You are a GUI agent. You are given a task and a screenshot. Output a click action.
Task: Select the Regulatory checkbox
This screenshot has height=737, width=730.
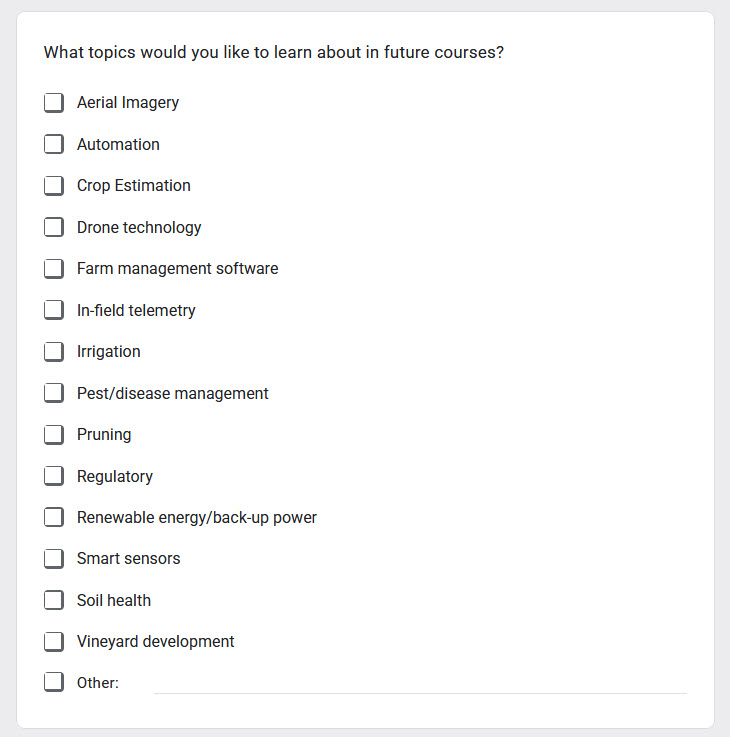coord(54,476)
